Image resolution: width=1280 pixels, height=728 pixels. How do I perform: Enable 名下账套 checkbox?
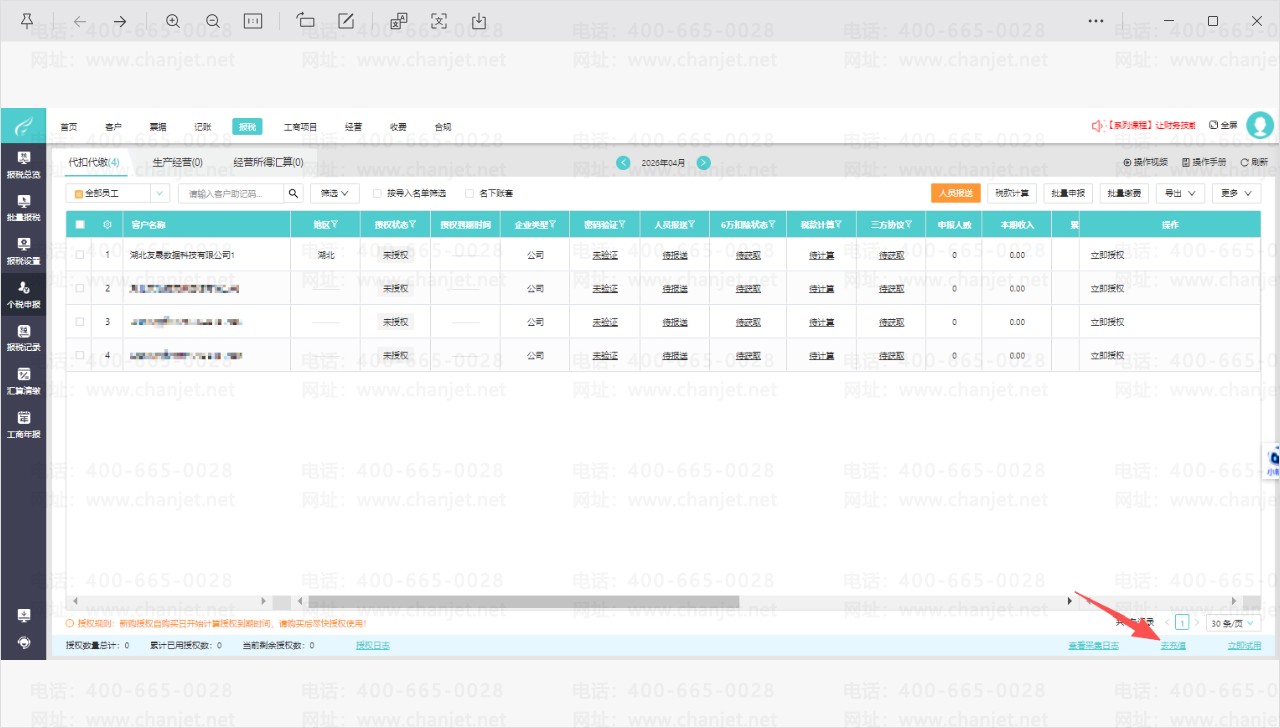[470, 193]
